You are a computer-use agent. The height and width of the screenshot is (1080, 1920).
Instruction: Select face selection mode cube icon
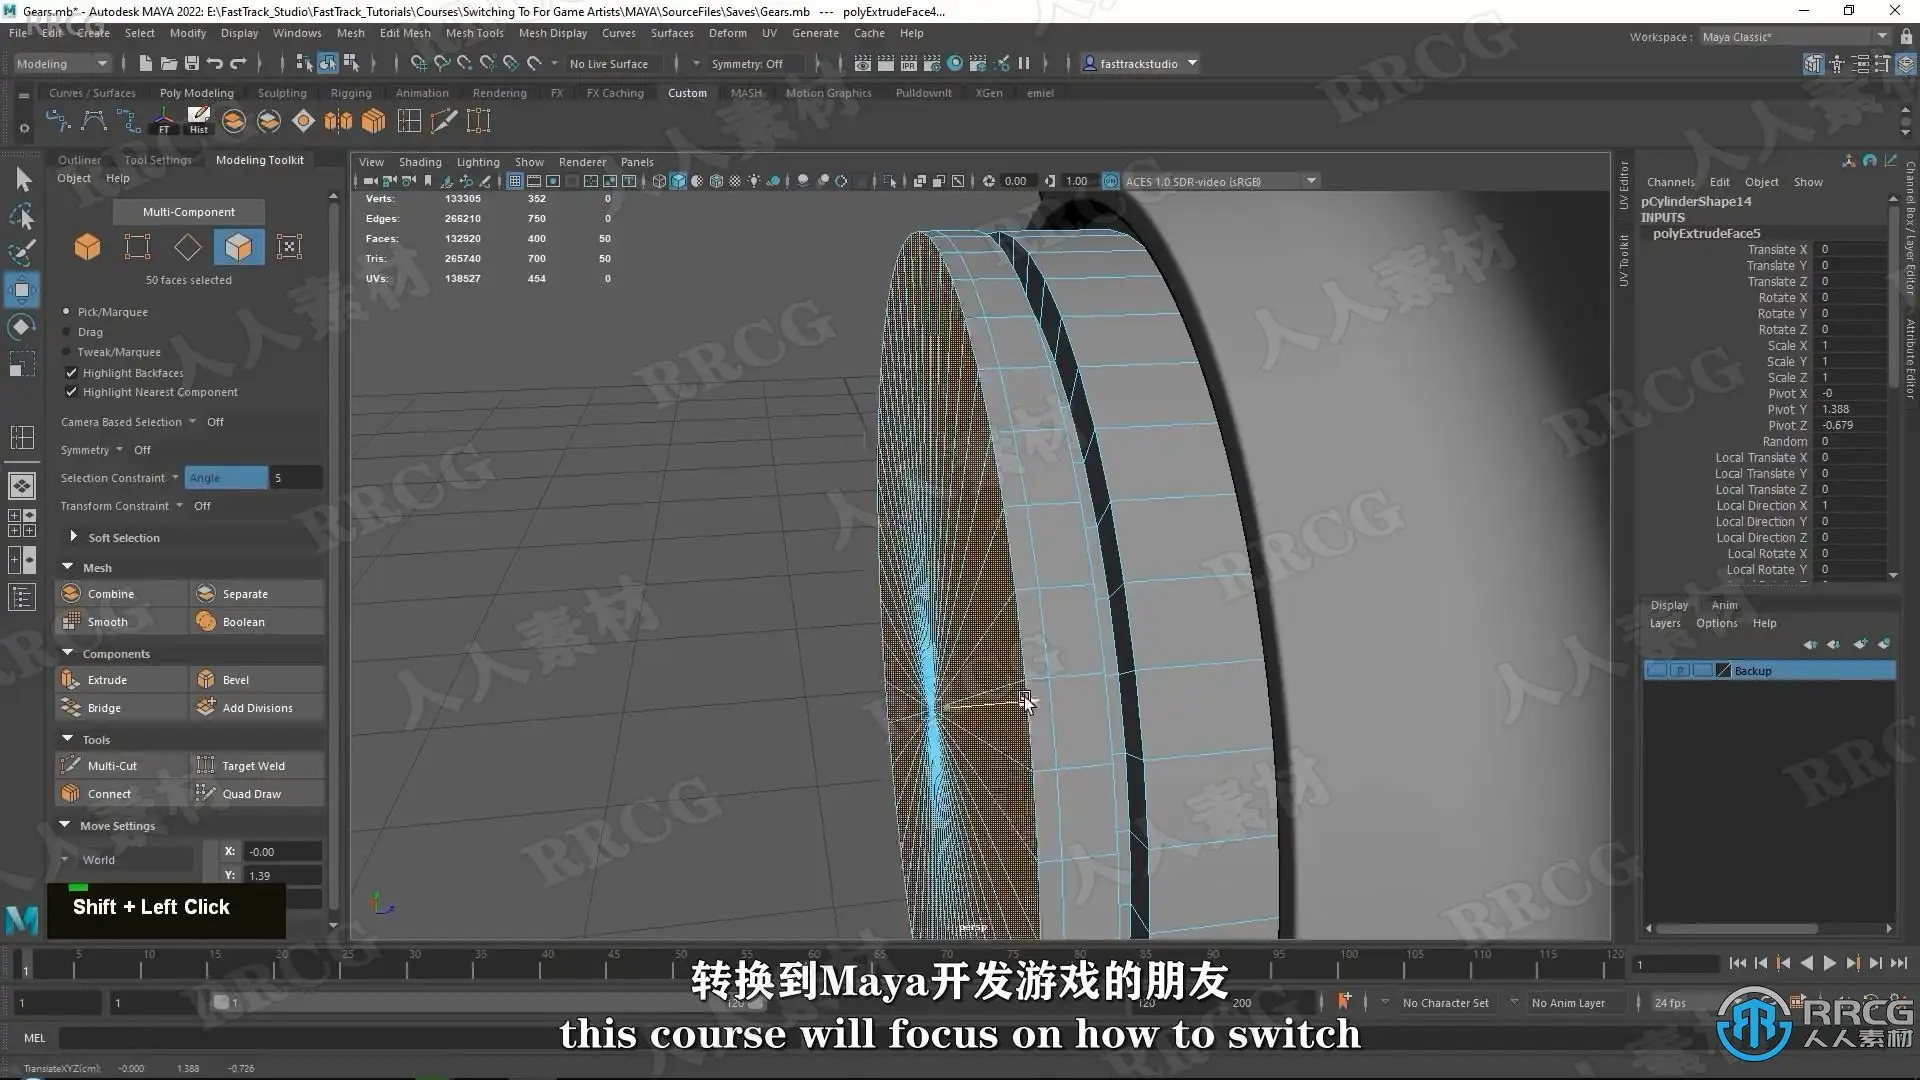tap(238, 247)
